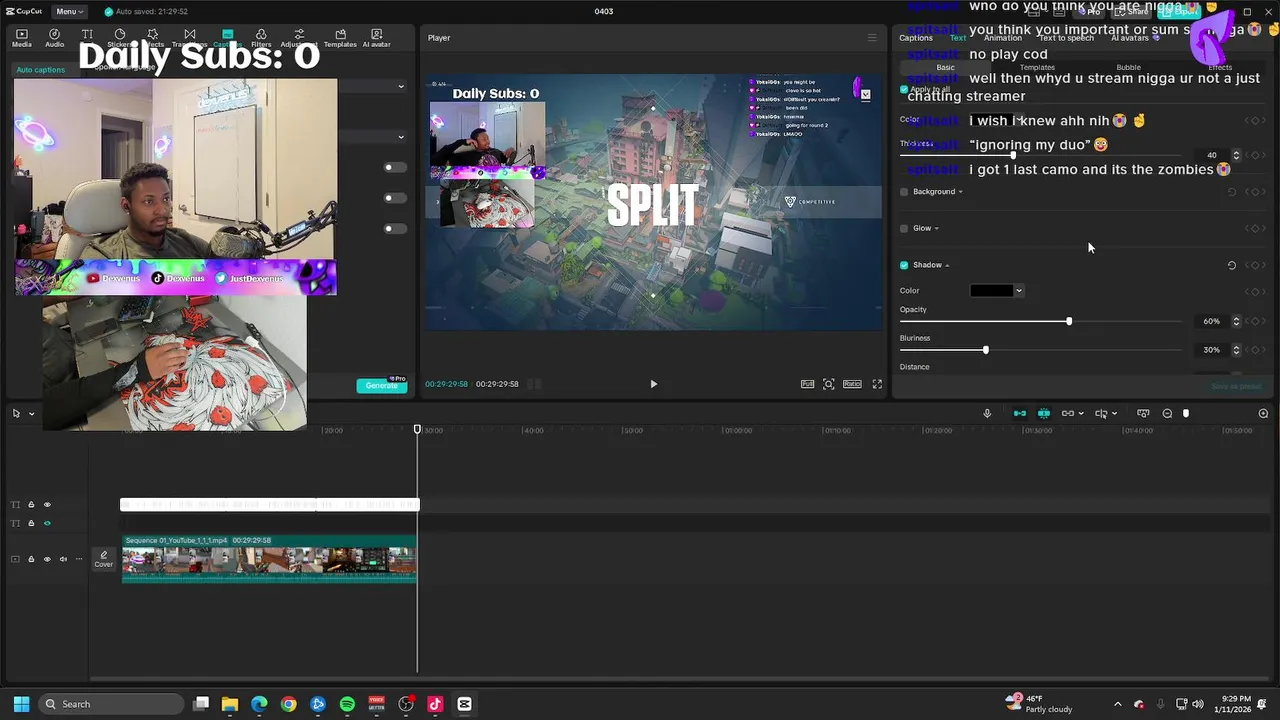Open the linkage options dropdown arrow
The height and width of the screenshot is (720, 1280).
tap(1081, 413)
